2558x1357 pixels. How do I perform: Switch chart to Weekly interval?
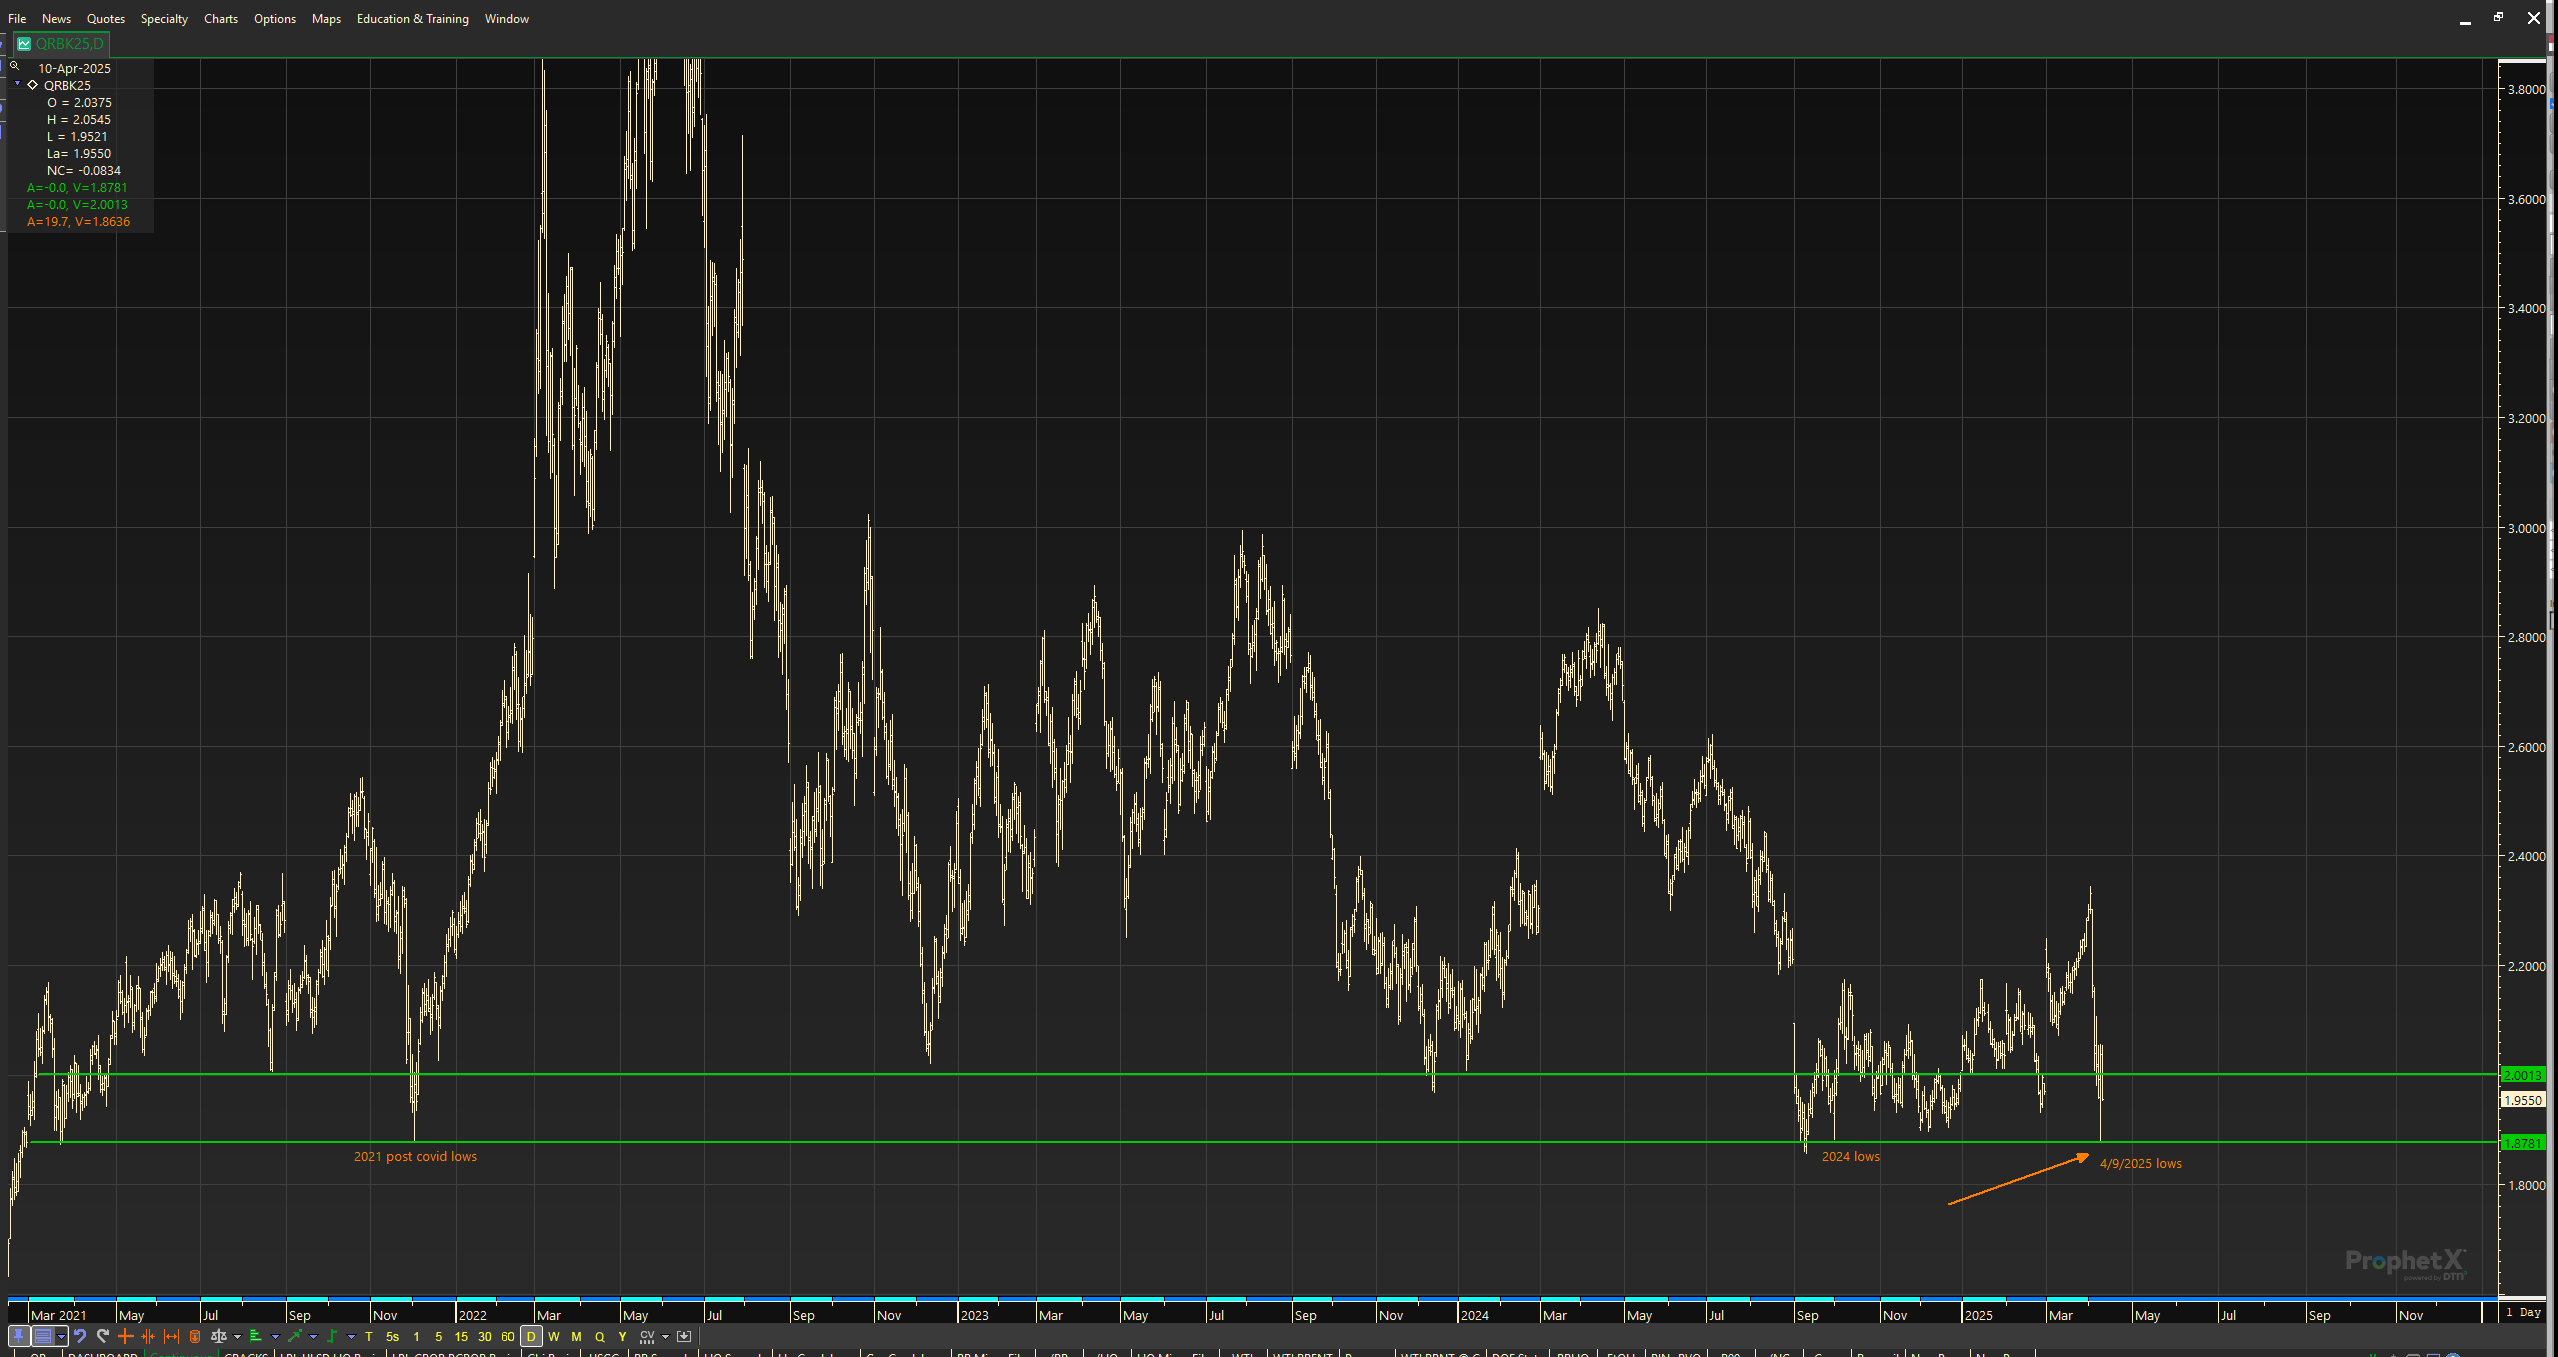pyautogui.click(x=553, y=1336)
